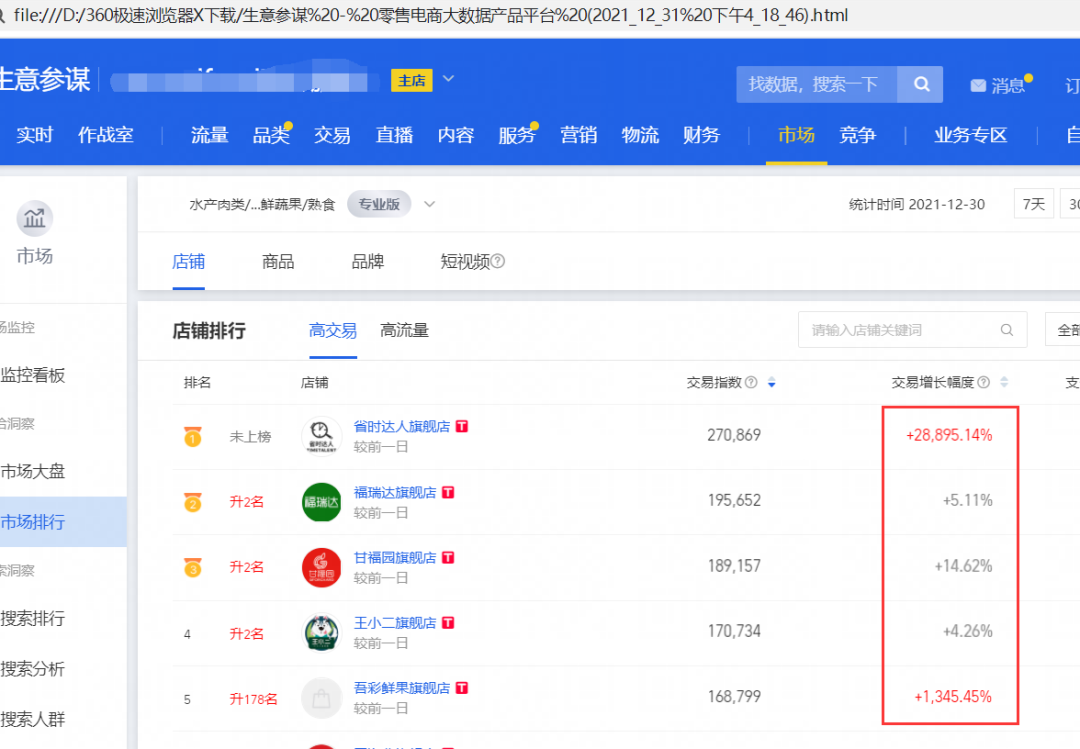This screenshot has height=749, width=1080.
Task: Focus the 找数据，搜索一下 search field
Action: (817, 85)
